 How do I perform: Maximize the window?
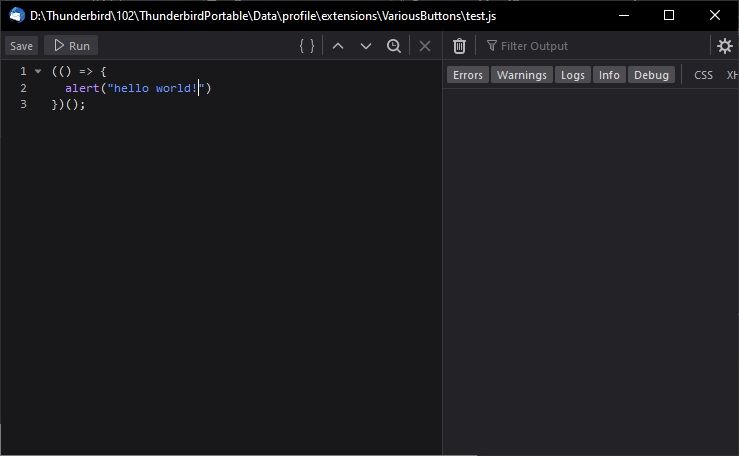(669, 16)
